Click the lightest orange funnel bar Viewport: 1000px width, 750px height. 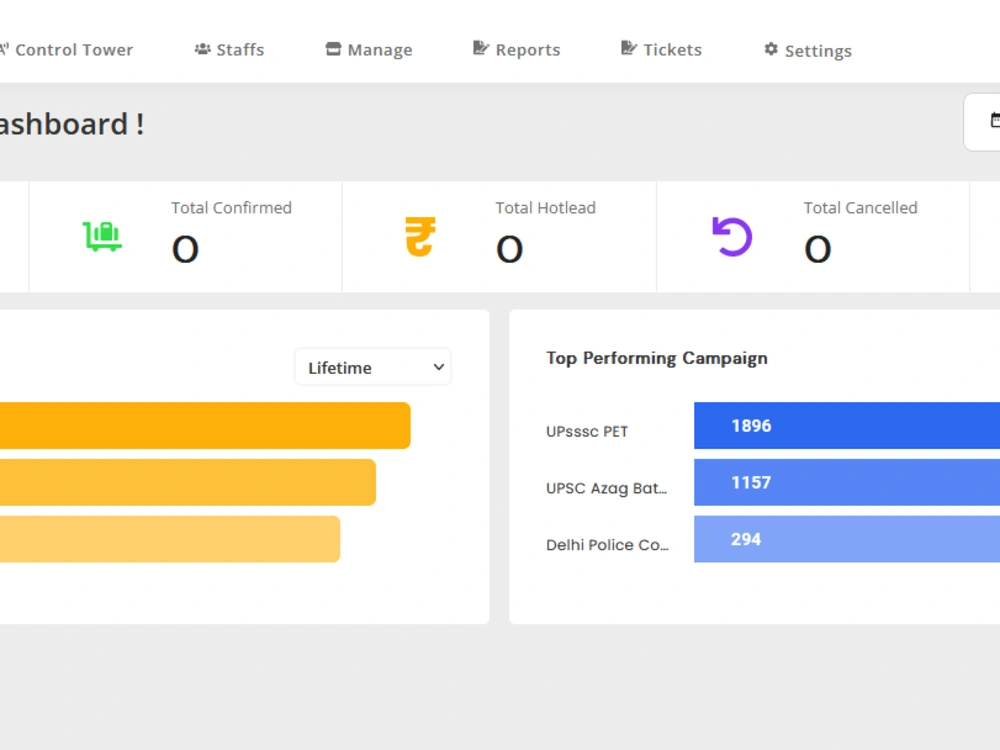(170, 539)
